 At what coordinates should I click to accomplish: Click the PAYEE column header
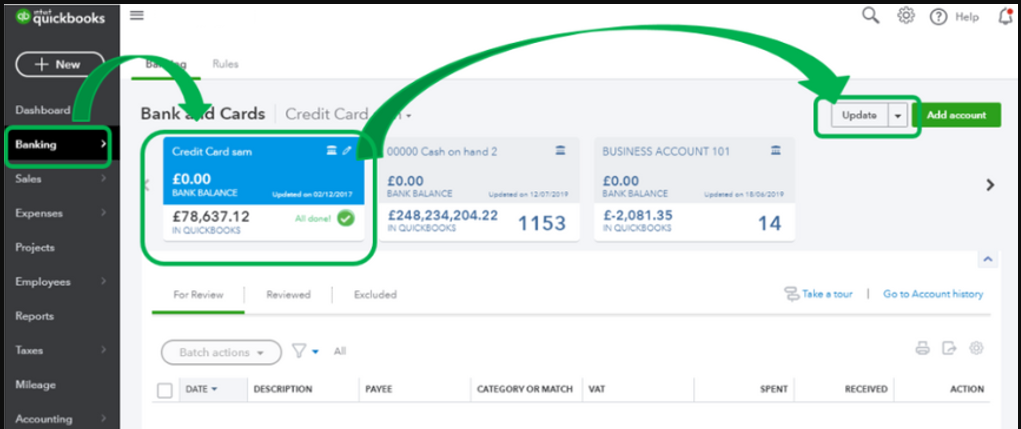(x=378, y=389)
